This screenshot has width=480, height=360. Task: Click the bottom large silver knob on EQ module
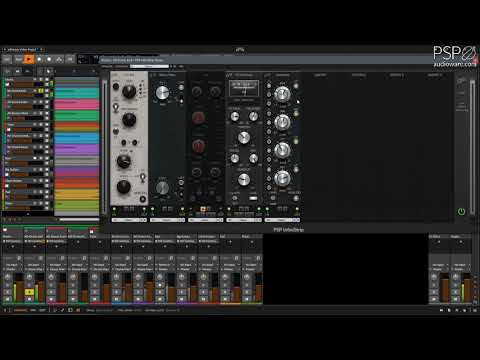[x=282, y=178]
